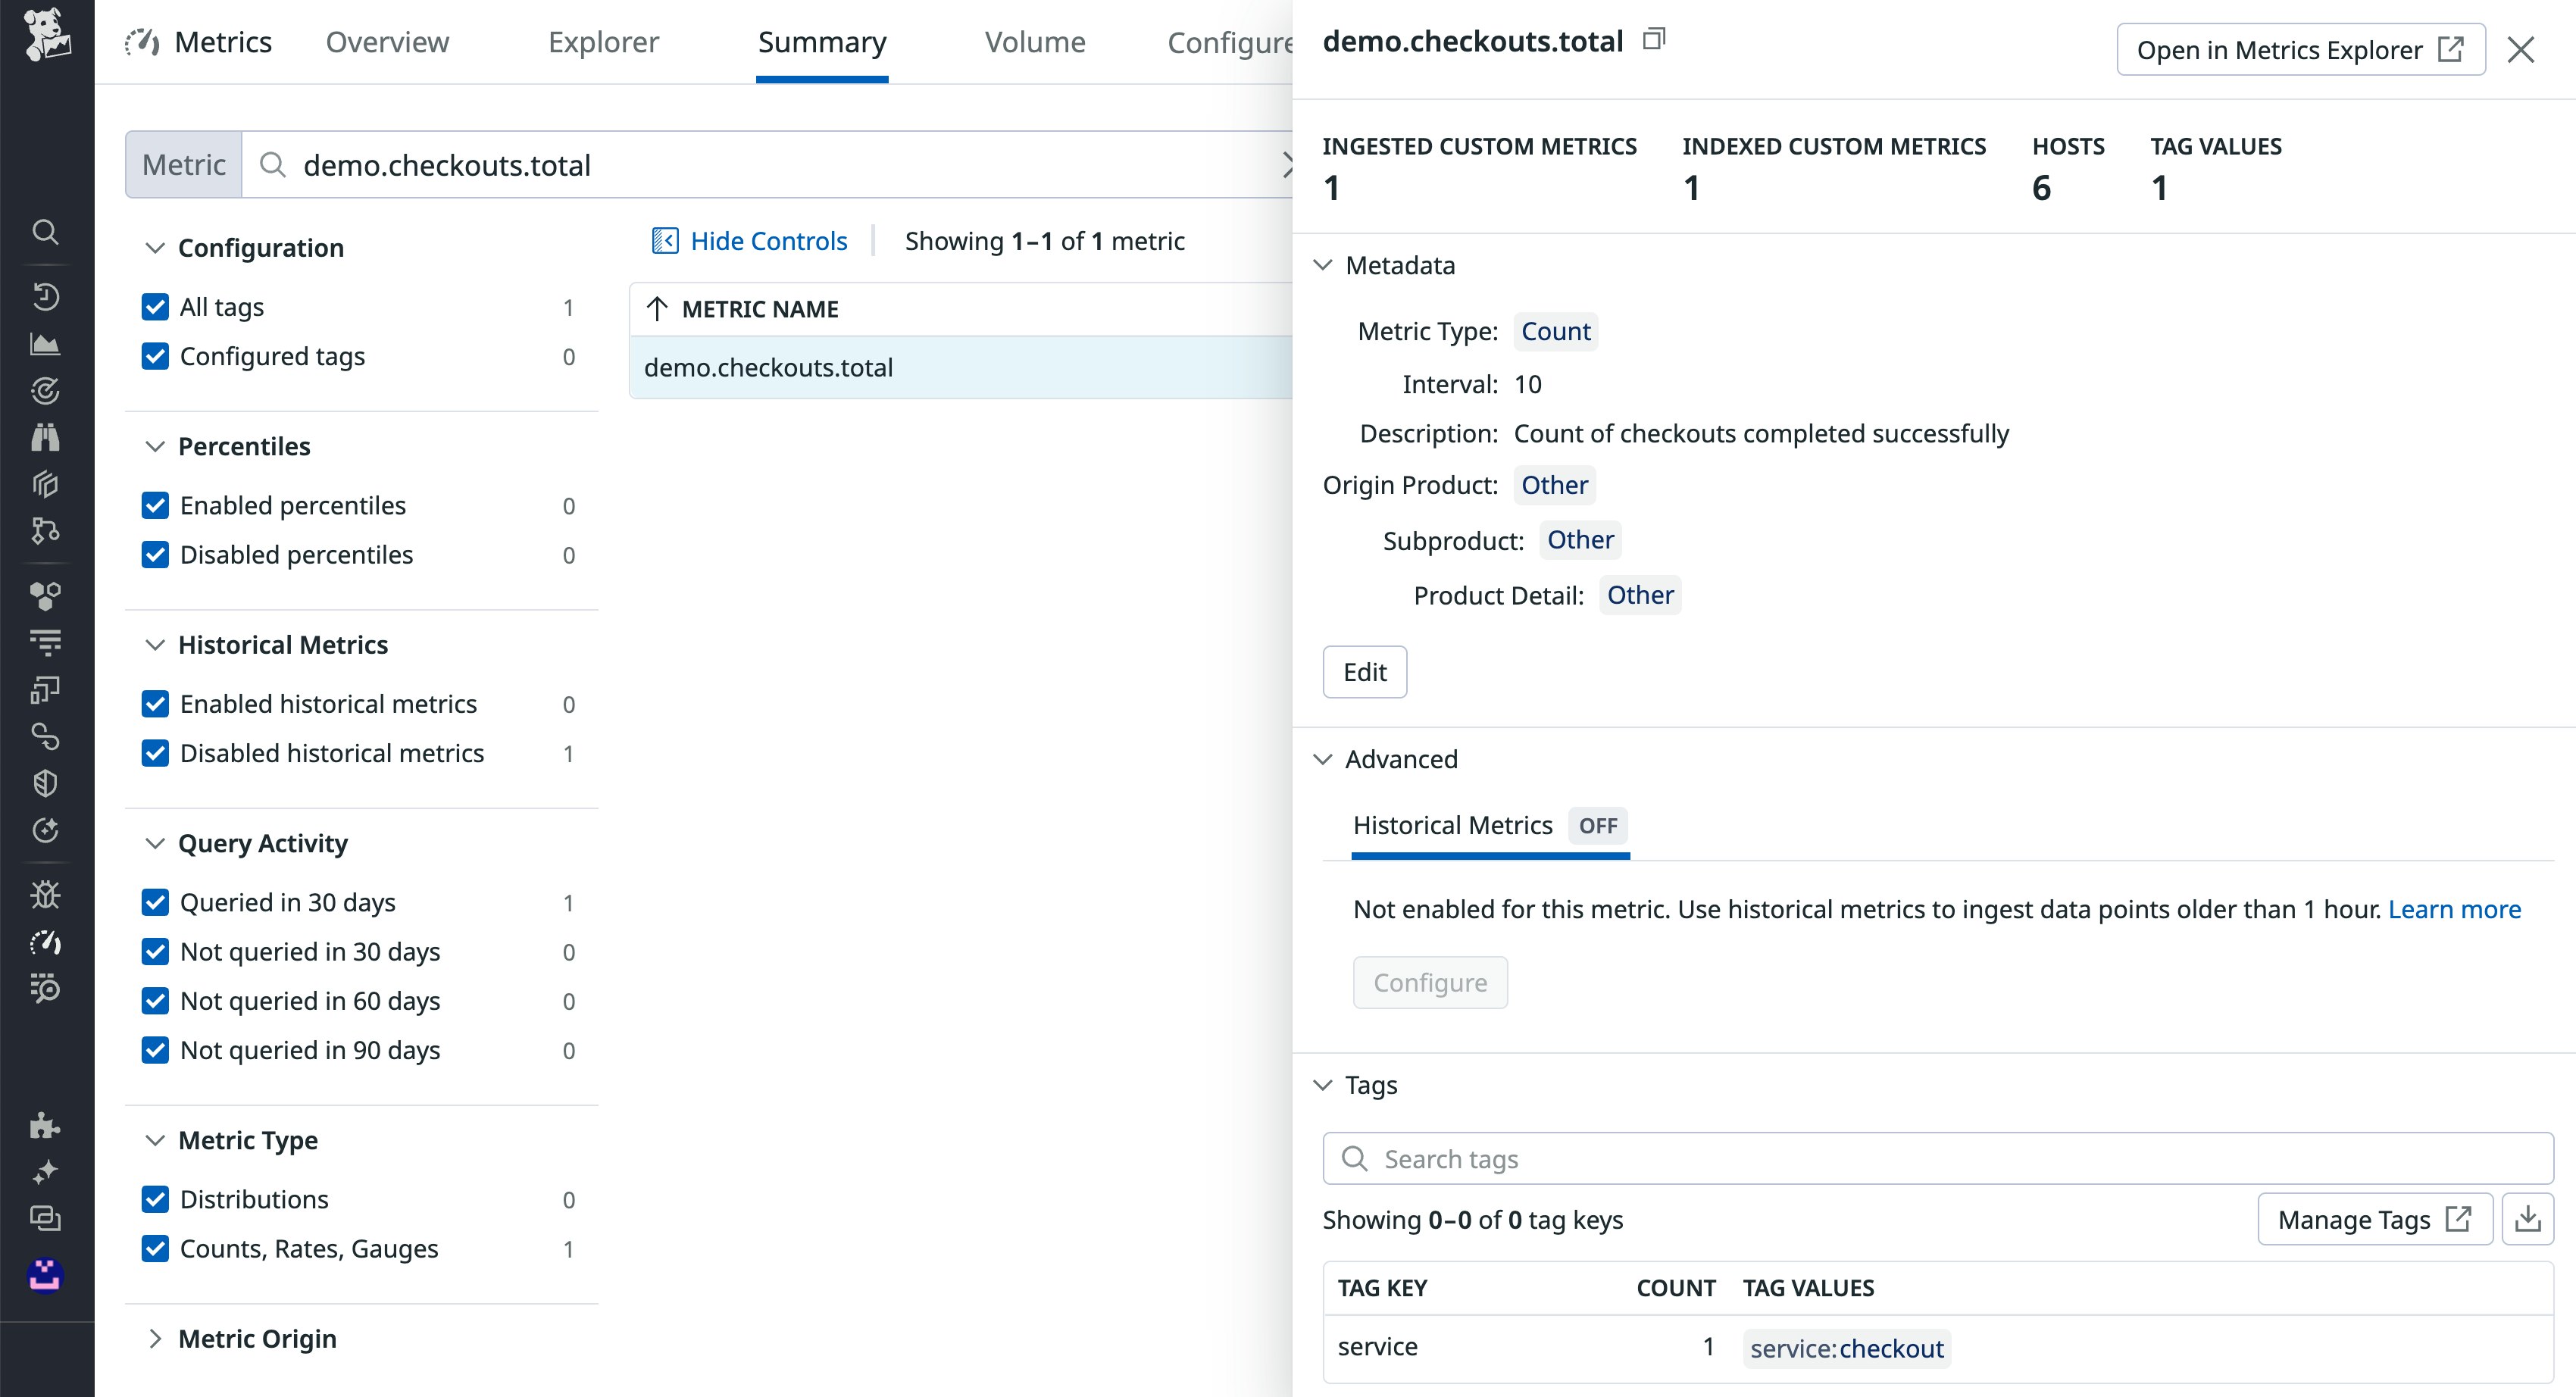Viewport: 2576px width, 1397px height.
Task: Click the binoculars icon in sidebar
Action: [45, 437]
